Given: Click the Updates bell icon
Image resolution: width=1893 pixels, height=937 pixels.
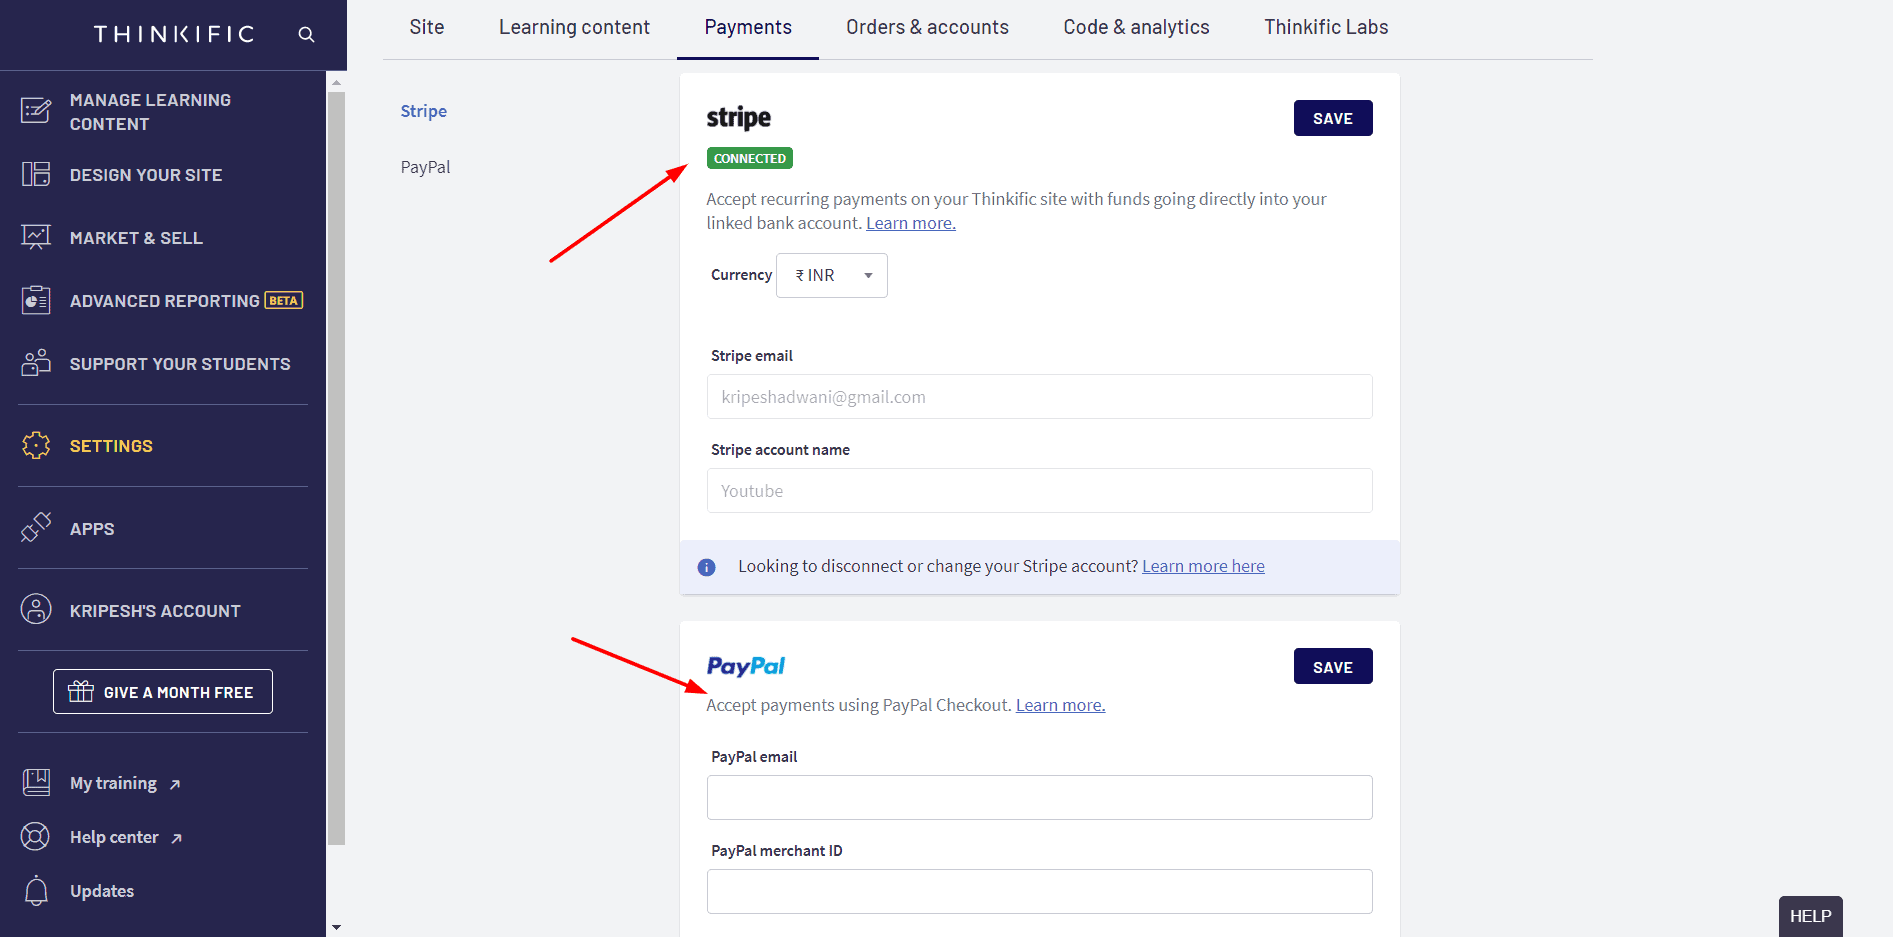Looking at the screenshot, I should pyautogui.click(x=36, y=890).
